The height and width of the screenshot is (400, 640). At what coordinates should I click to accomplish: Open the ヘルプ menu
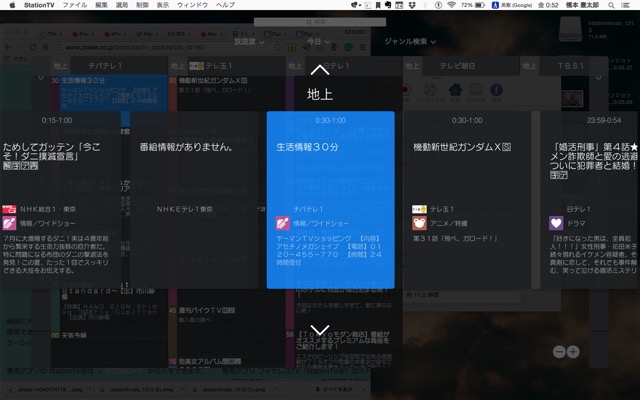(x=225, y=5)
